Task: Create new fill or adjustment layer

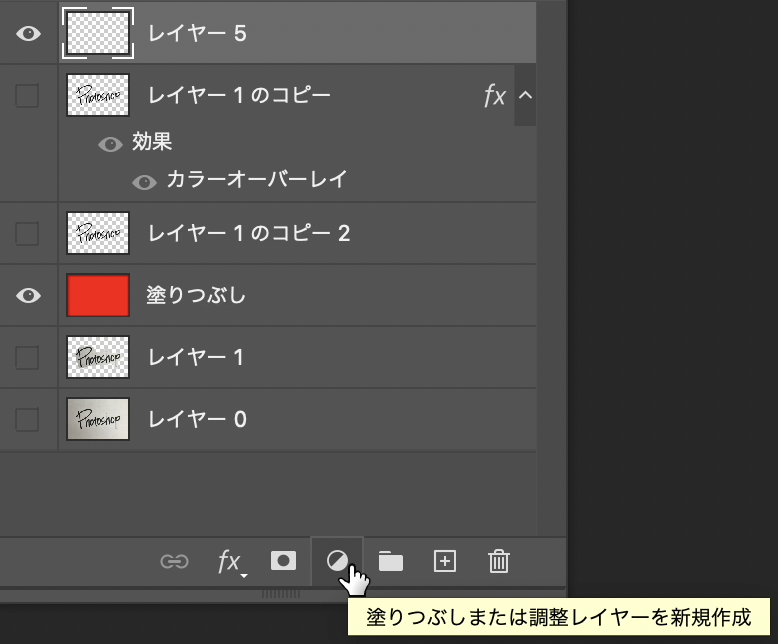Action: coord(337,562)
